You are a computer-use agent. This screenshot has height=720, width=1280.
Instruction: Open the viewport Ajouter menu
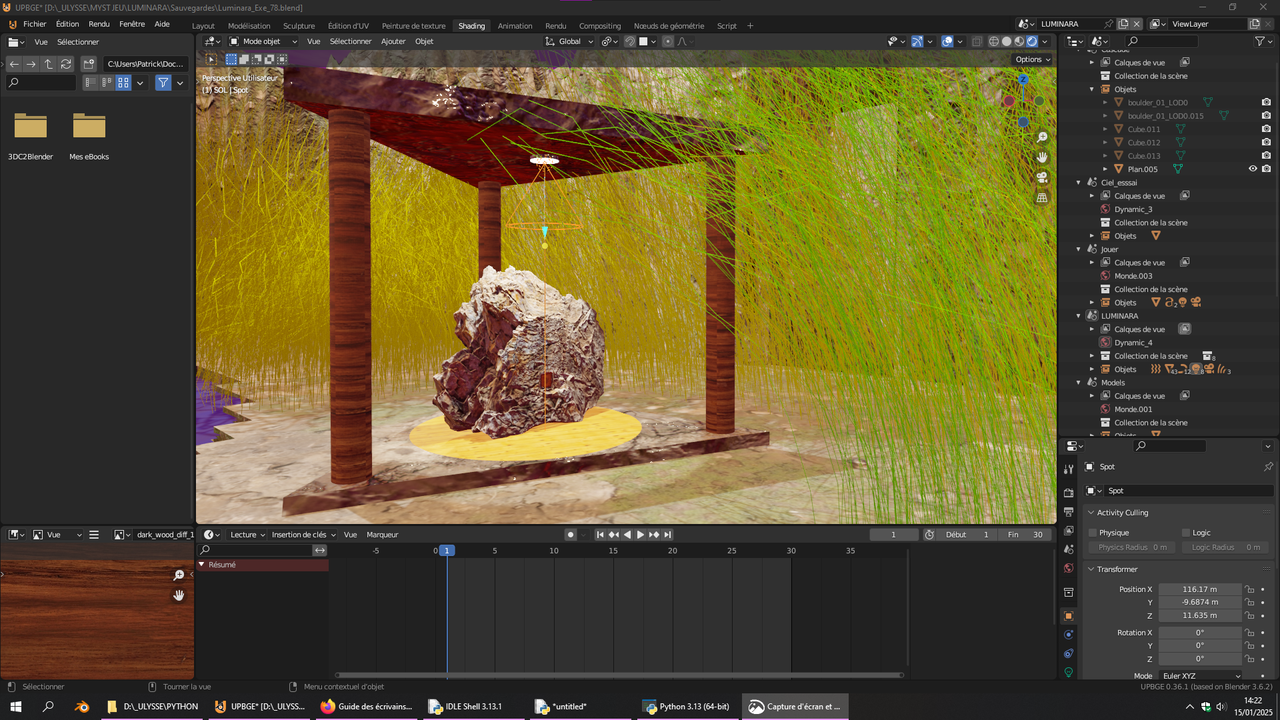393,42
